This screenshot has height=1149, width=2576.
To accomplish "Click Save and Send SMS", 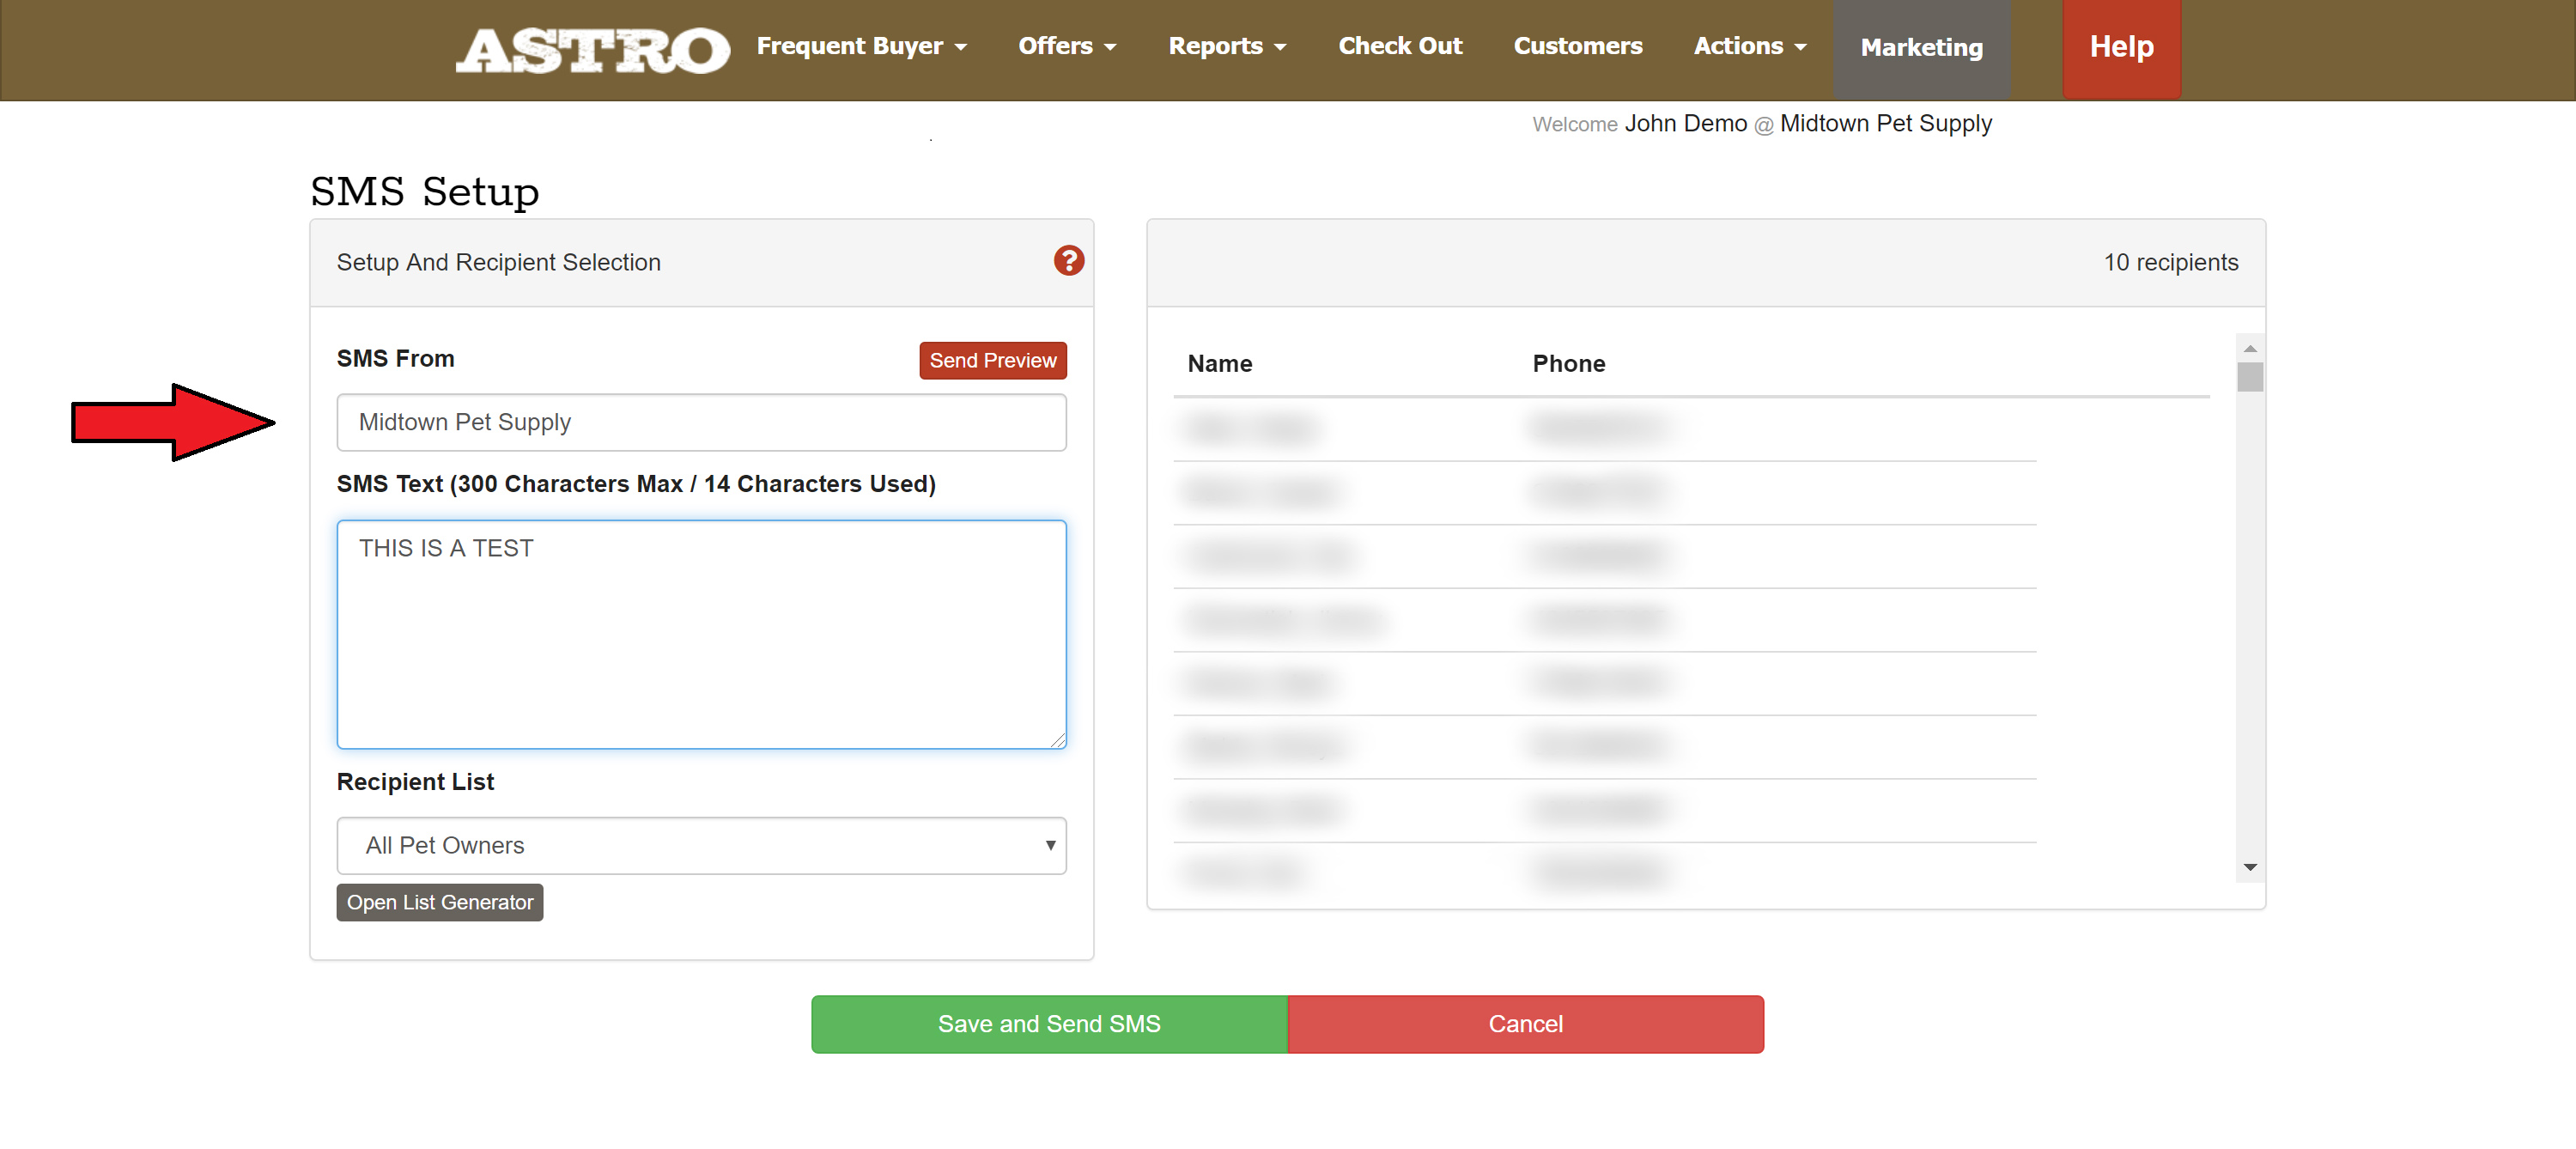I will pyautogui.click(x=1048, y=1024).
